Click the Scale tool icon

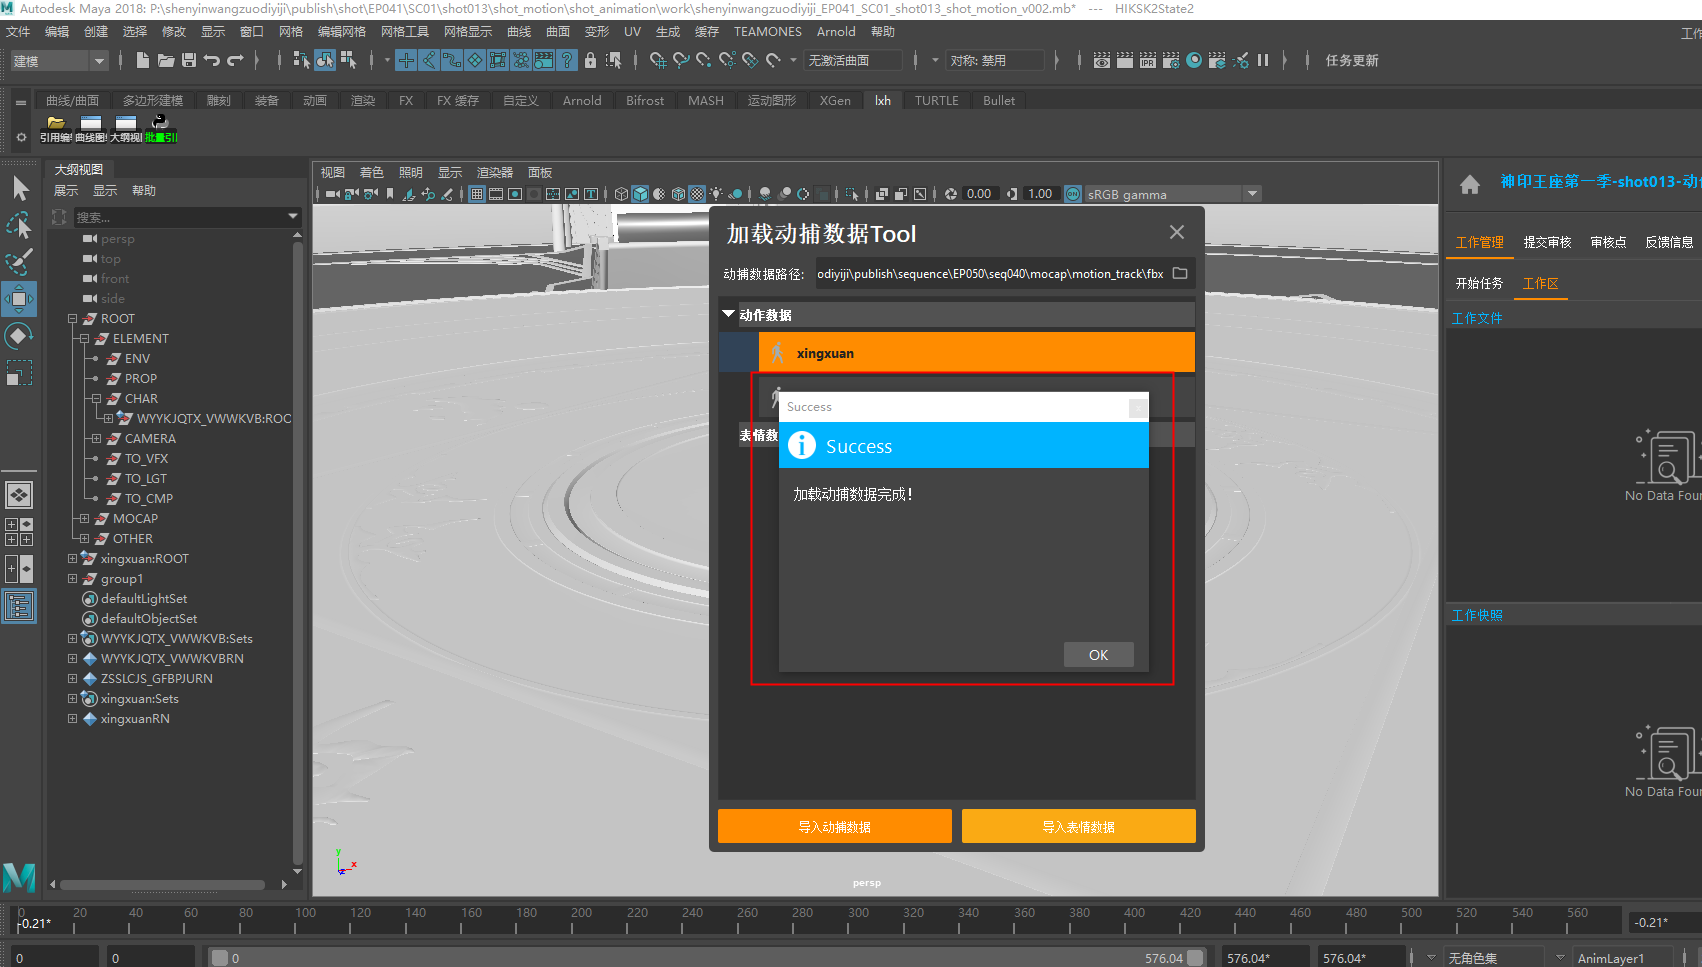coord(19,373)
